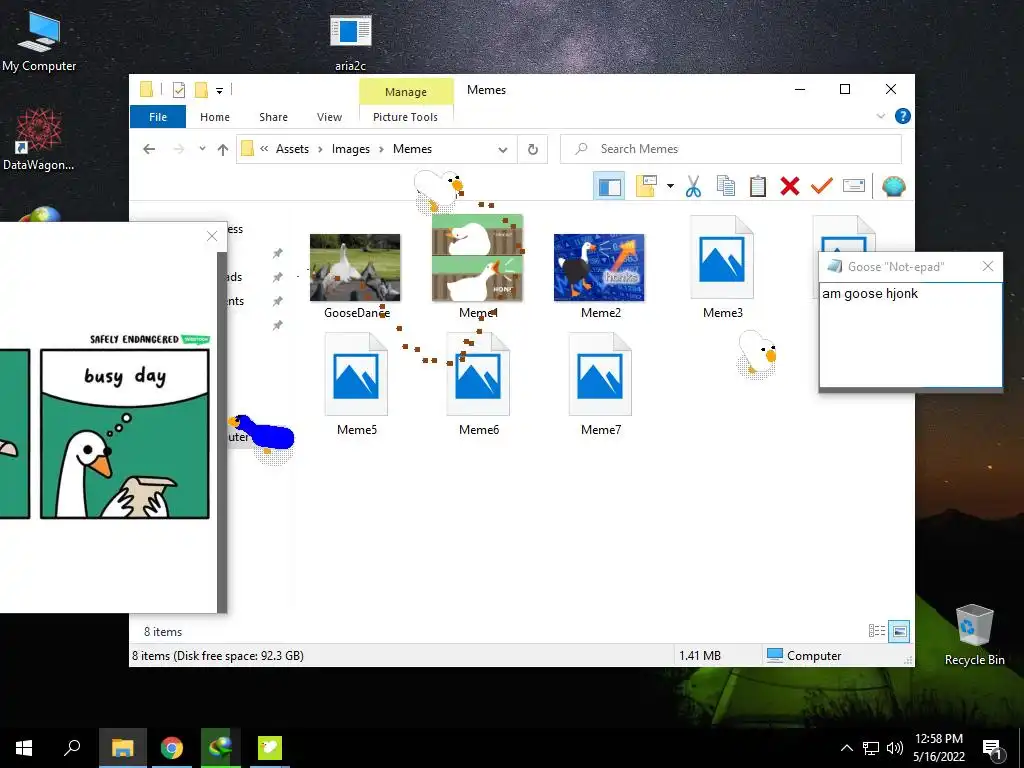Select the Meme7 file
1024x768 pixels.
(600, 383)
